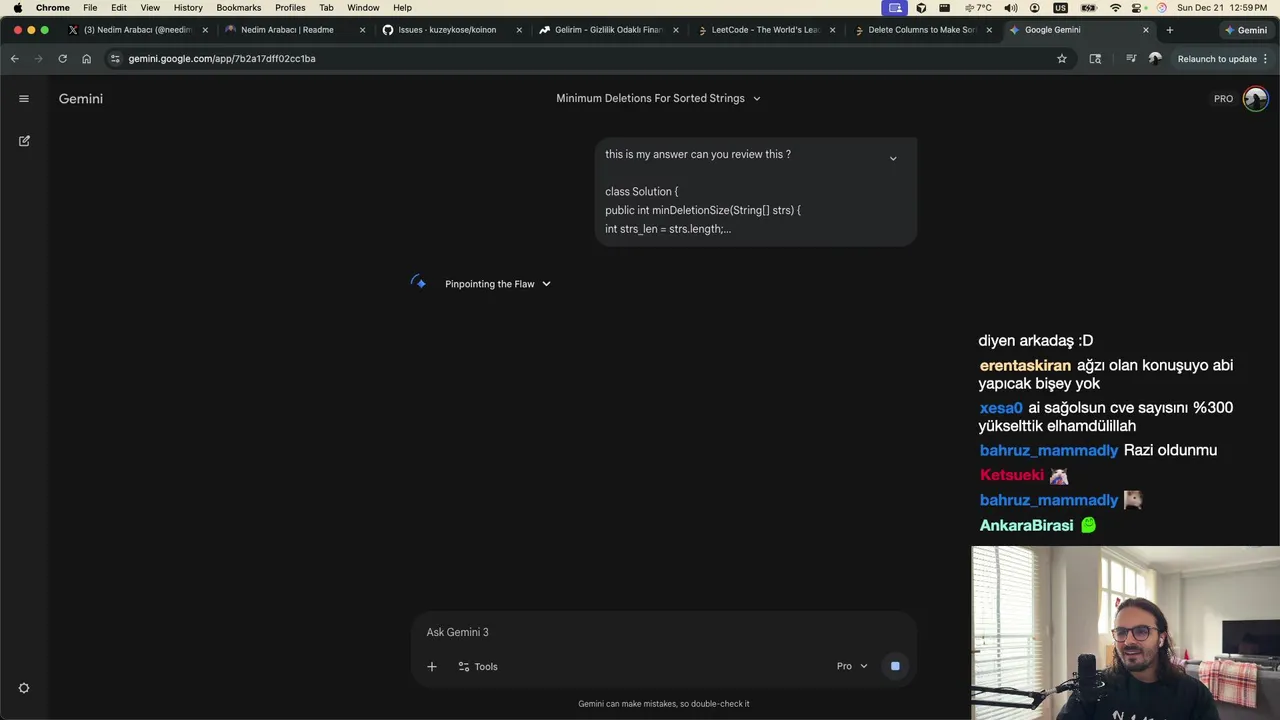Open the Chrome app menu
Image resolution: width=1280 pixels, height=720 pixels.
(53, 8)
